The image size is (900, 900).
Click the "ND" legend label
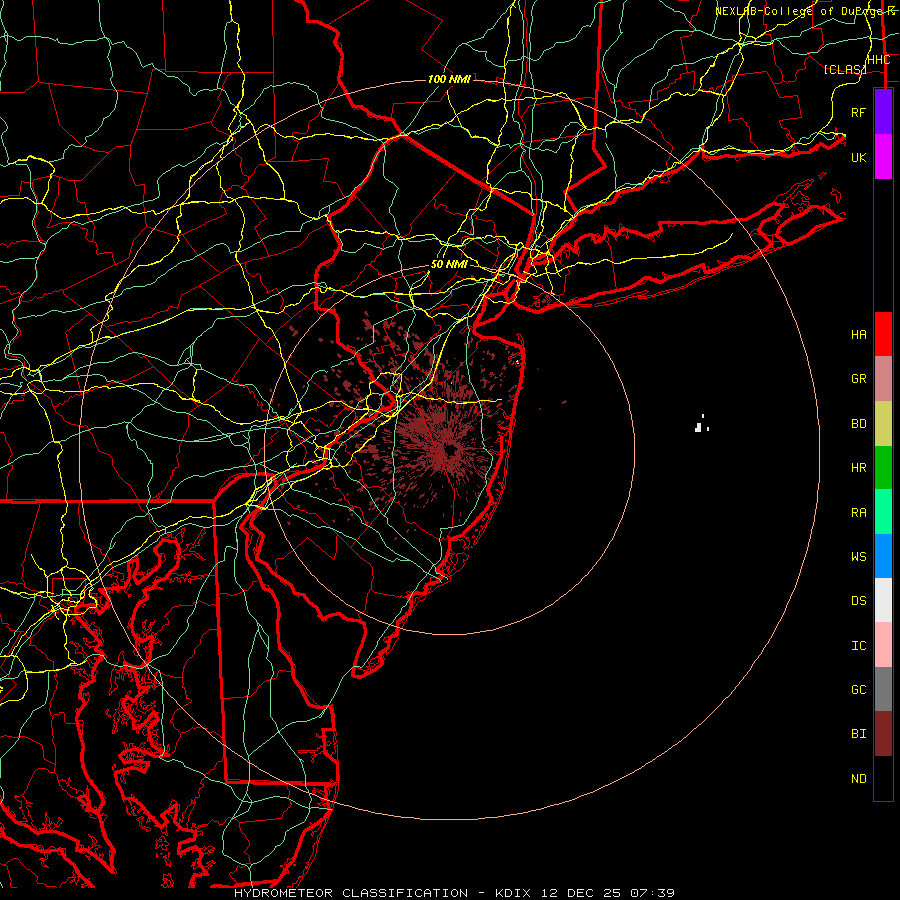point(859,779)
